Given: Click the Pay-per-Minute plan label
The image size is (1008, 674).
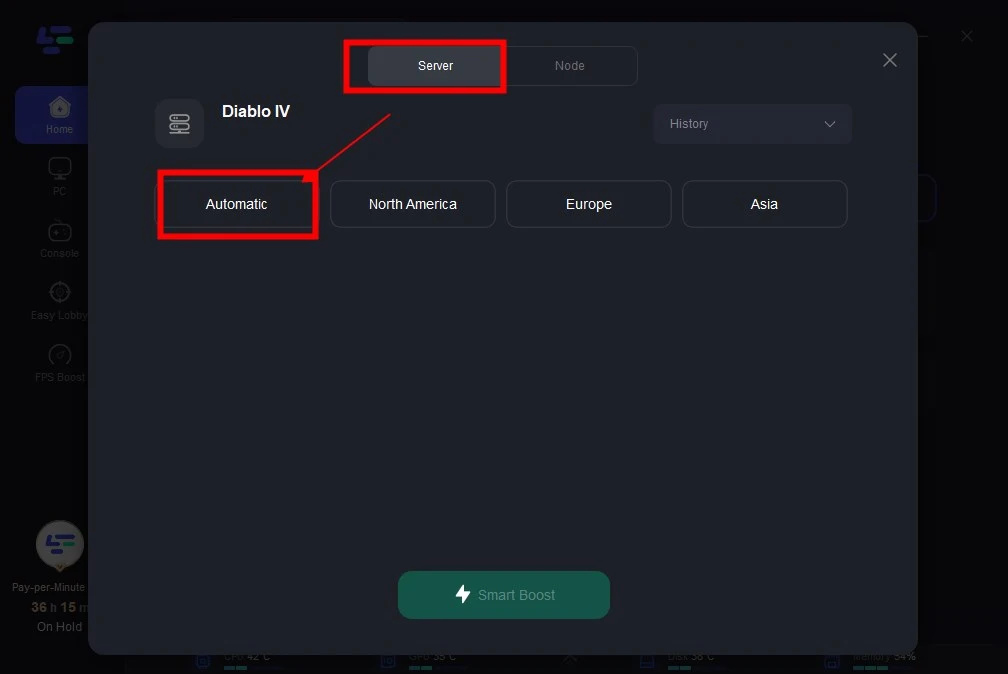Looking at the screenshot, I should (49, 587).
